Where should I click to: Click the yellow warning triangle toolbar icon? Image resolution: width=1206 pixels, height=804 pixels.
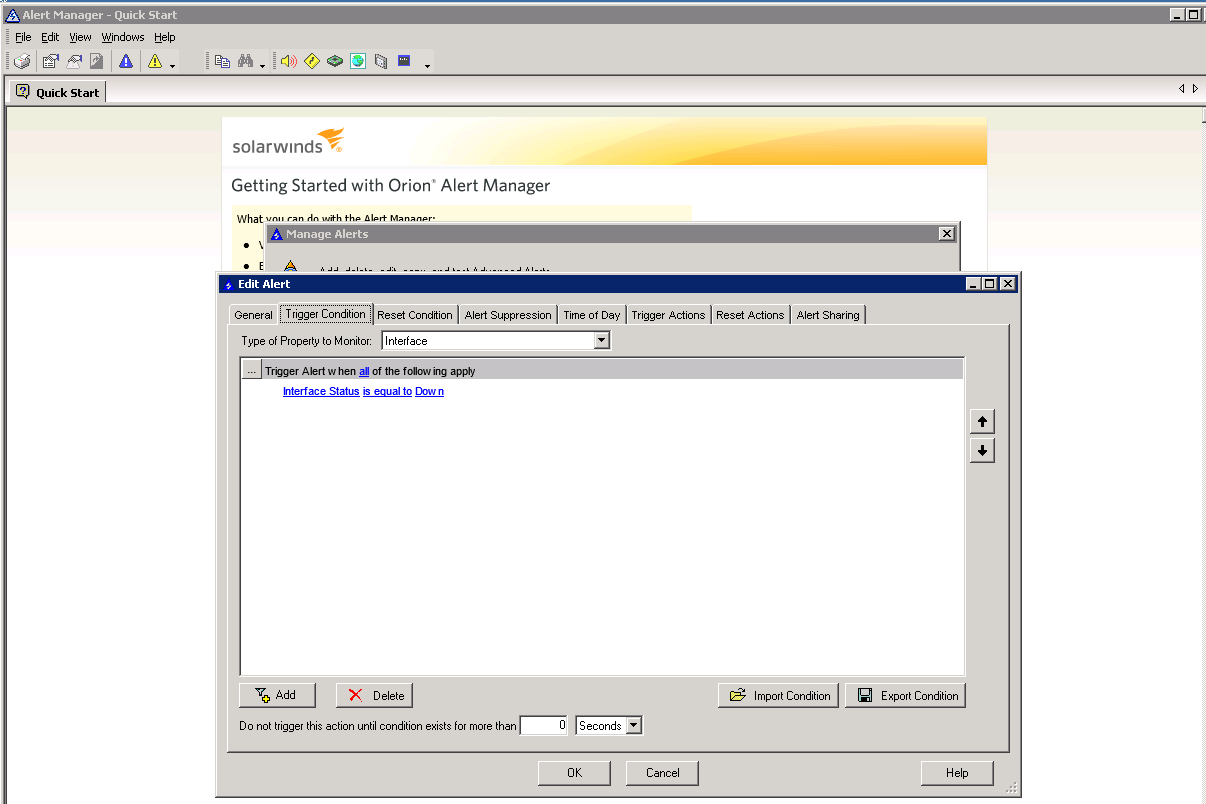coord(155,61)
